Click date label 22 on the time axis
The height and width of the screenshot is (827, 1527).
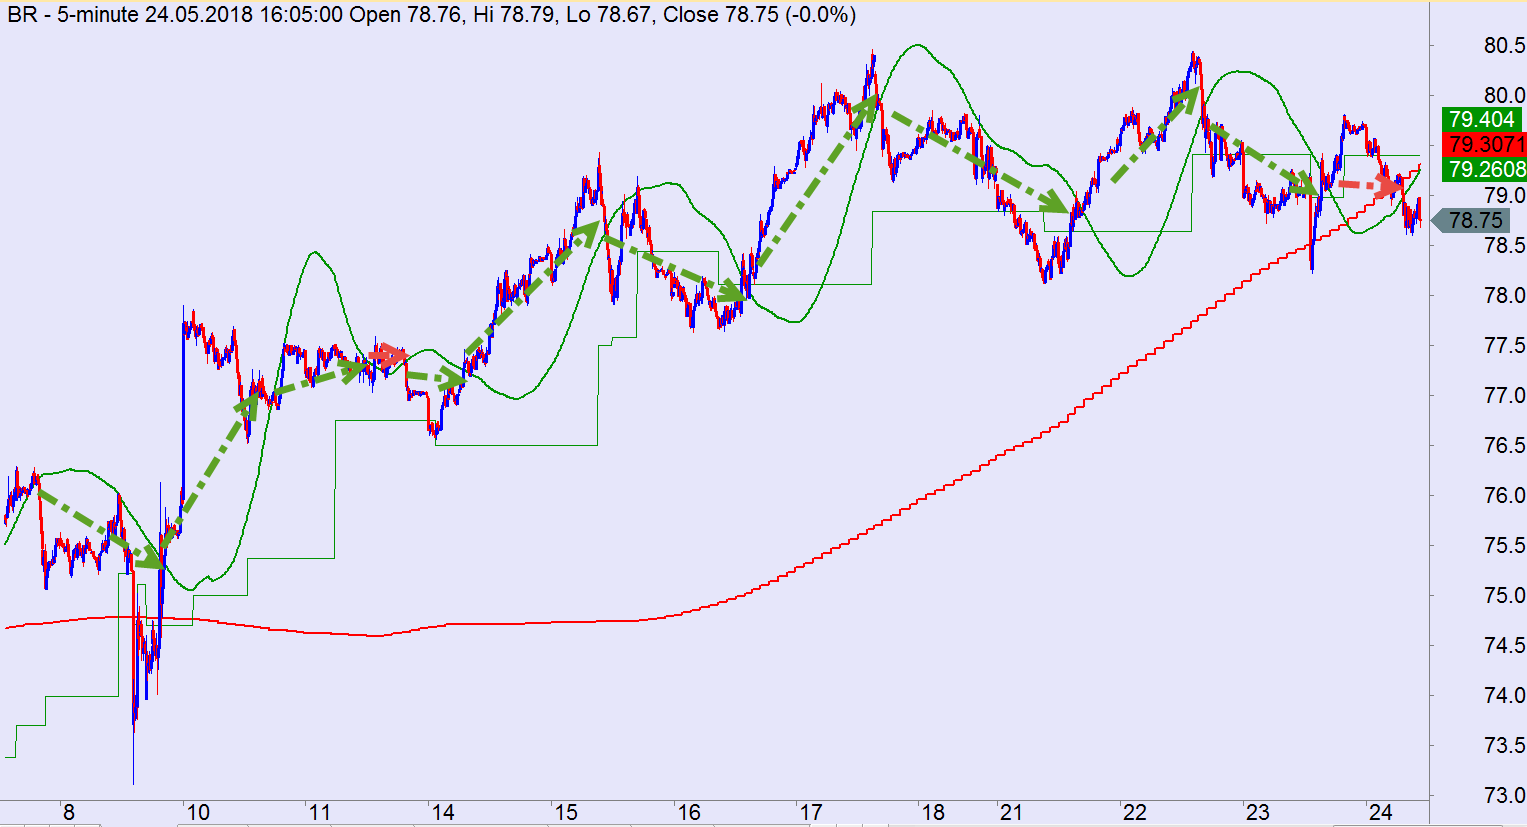click(x=1133, y=812)
